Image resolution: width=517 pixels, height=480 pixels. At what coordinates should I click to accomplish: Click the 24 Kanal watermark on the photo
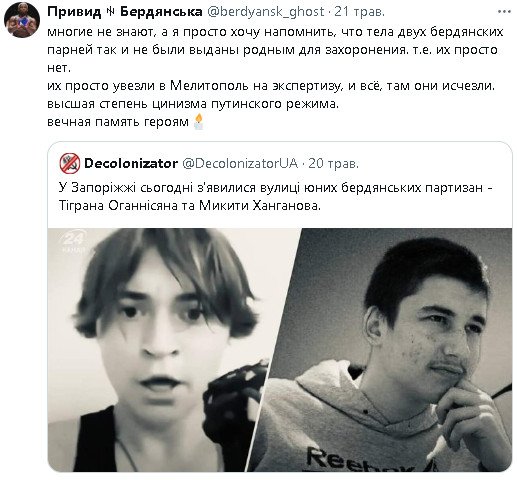[x=74, y=242]
